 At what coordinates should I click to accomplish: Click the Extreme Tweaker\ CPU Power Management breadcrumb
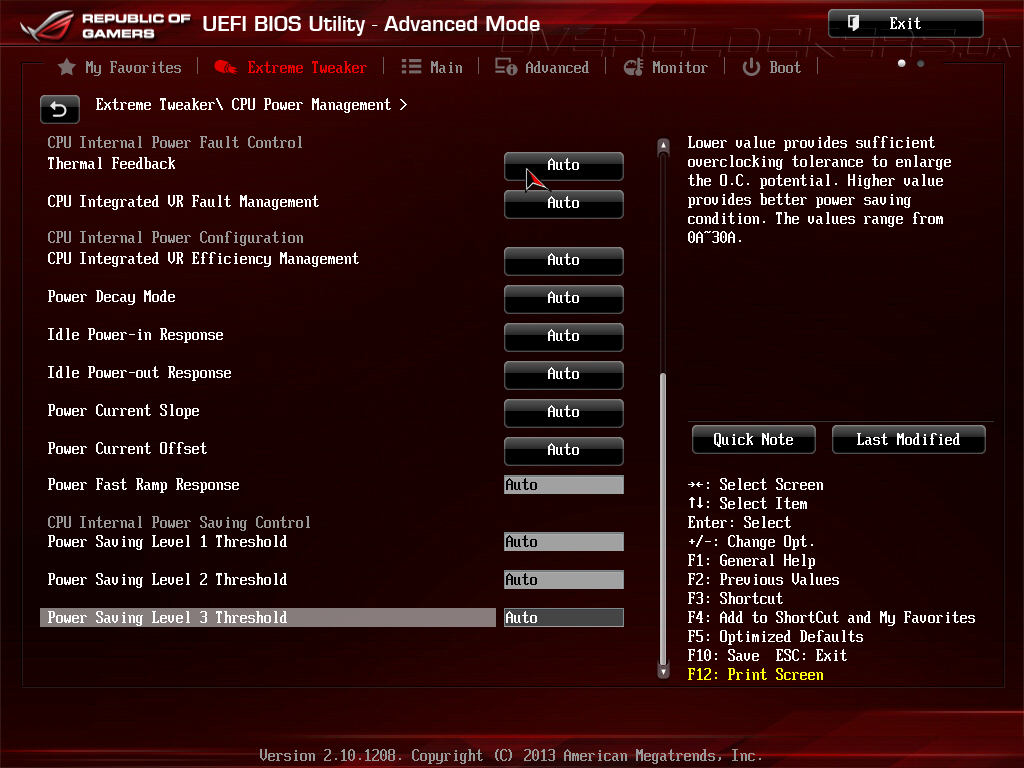pyautogui.click(x=251, y=104)
